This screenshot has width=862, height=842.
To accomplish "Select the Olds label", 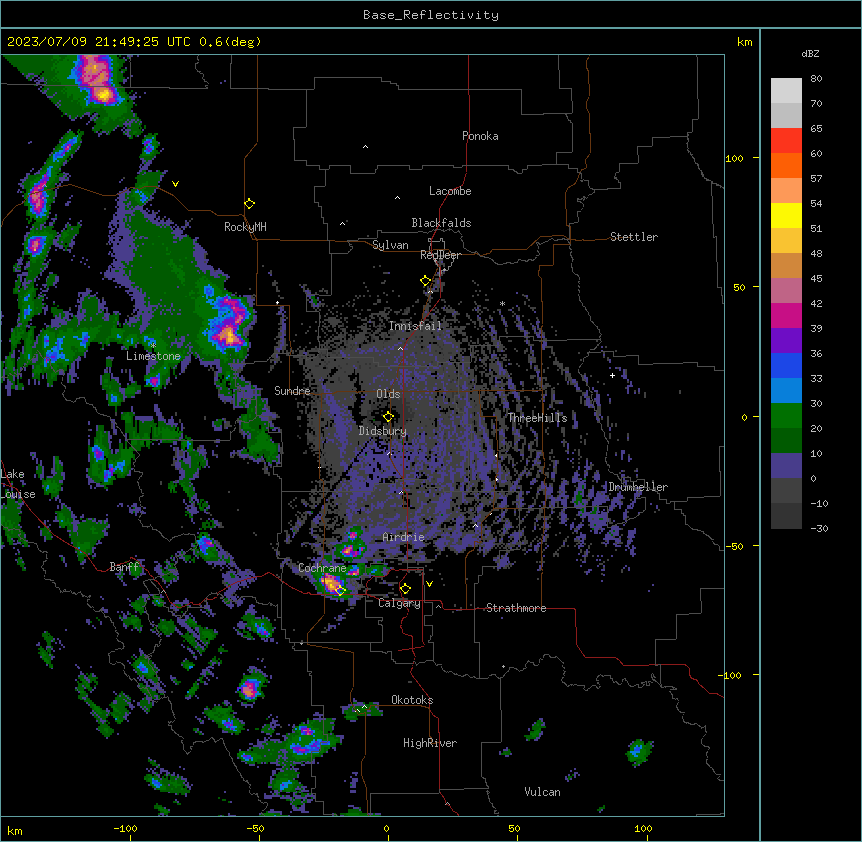I will click(388, 394).
